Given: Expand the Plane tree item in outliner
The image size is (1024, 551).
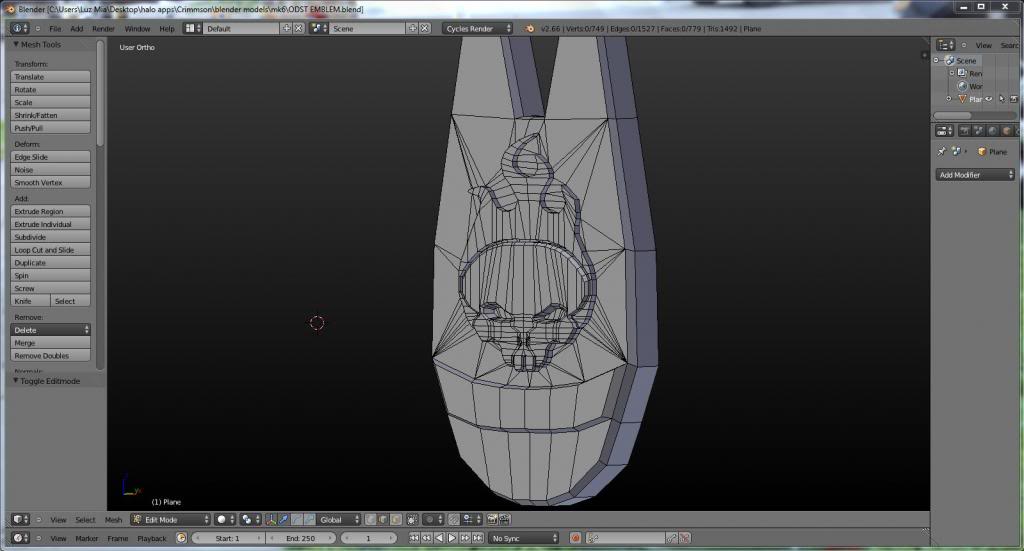Looking at the screenshot, I should 948,99.
